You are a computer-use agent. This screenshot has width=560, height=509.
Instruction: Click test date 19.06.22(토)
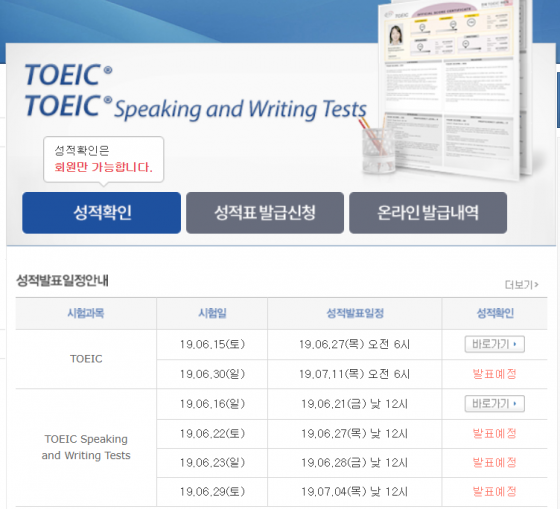(212, 434)
